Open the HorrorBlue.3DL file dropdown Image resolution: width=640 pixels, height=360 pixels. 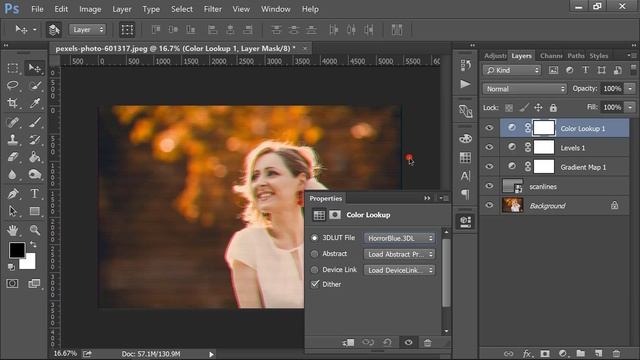point(399,238)
